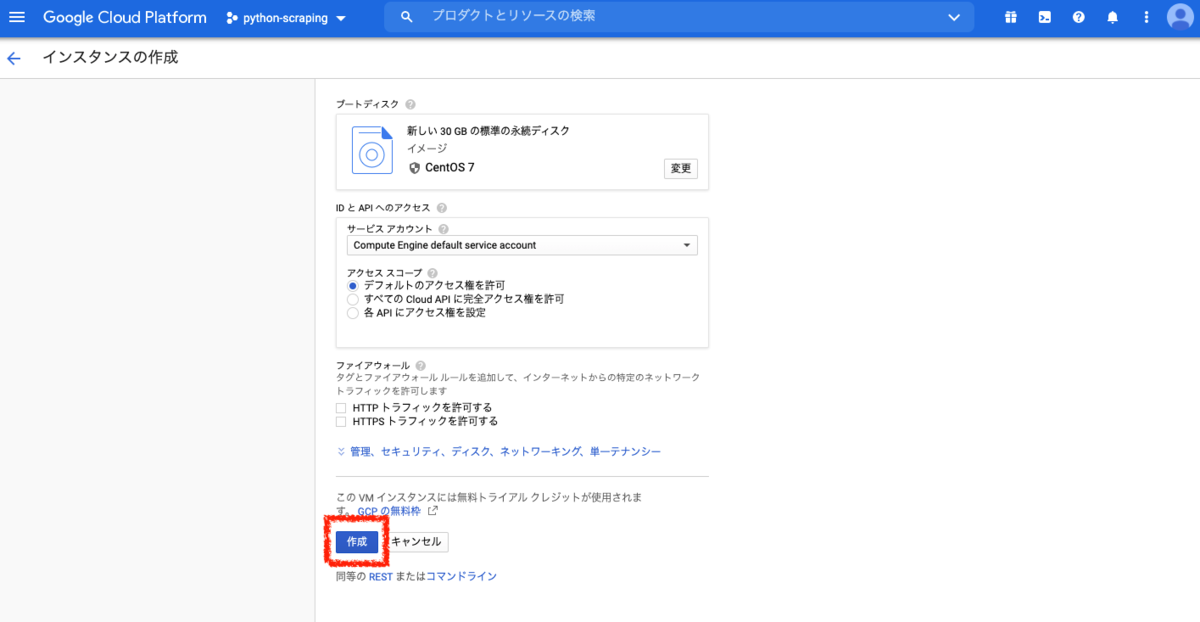
Task: Click the back arrow to leave instance creation
Action: (x=13, y=57)
